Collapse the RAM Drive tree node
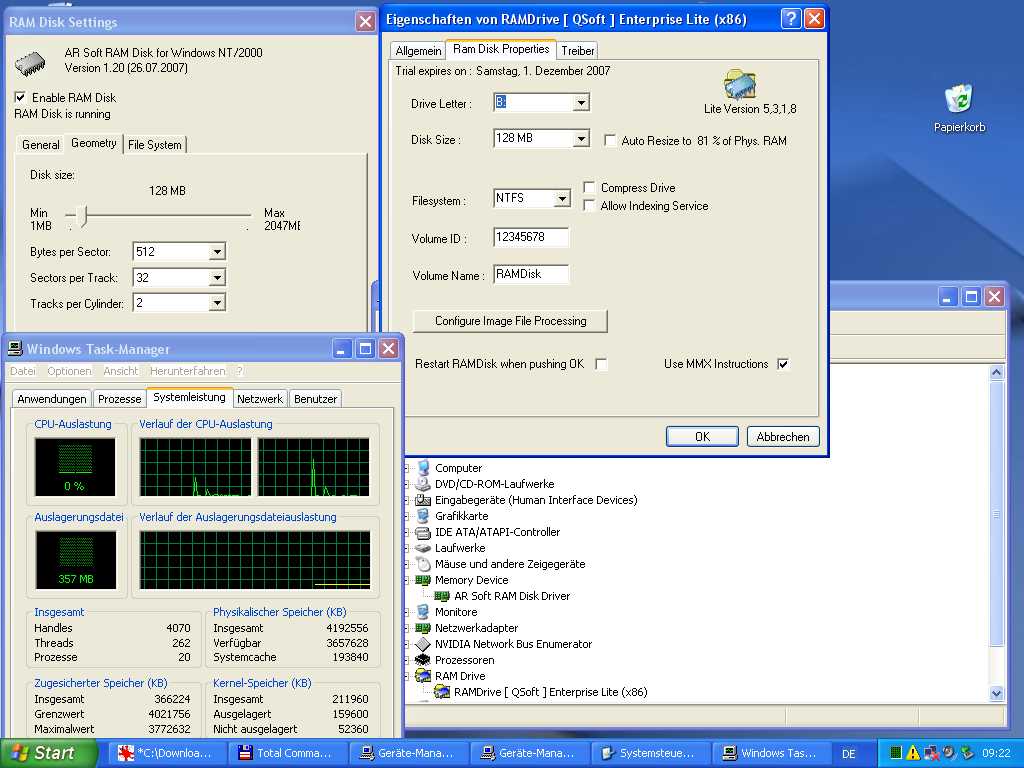This screenshot has height=768, width=1024. [407, 676]
